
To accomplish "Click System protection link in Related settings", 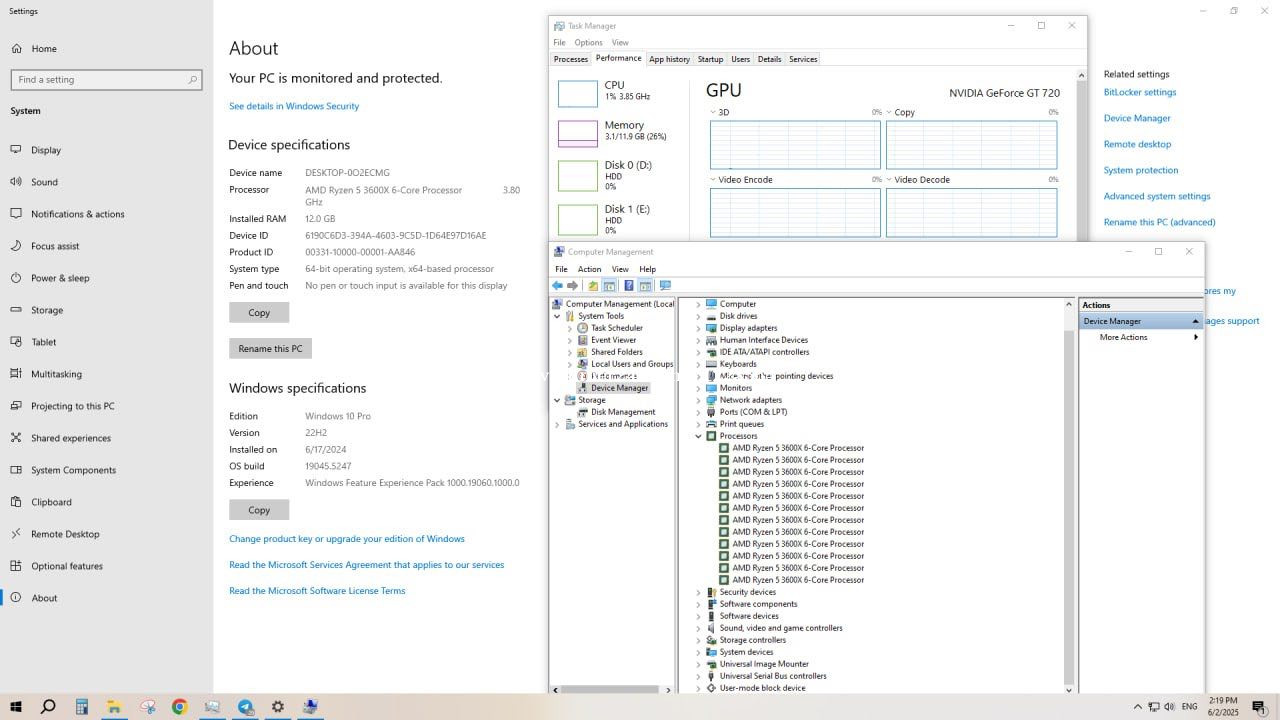I will coord(1141,170).
